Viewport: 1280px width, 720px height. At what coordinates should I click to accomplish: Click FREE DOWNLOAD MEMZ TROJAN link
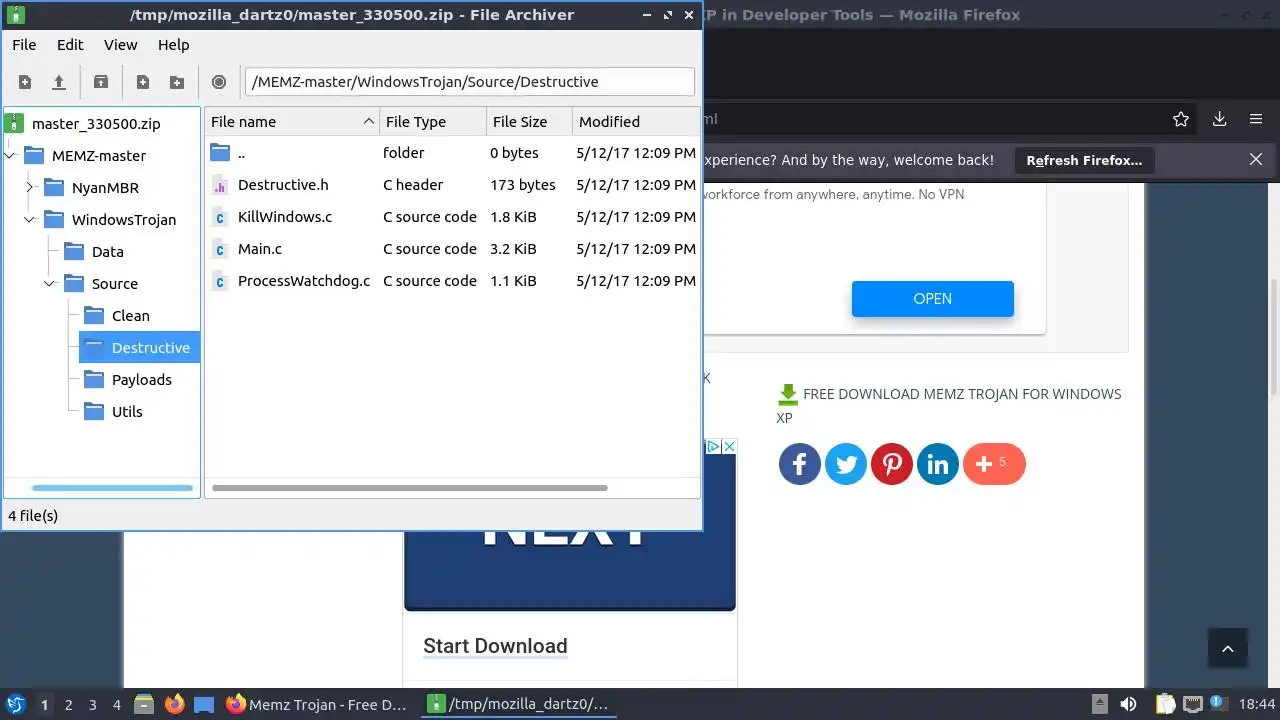949,405
